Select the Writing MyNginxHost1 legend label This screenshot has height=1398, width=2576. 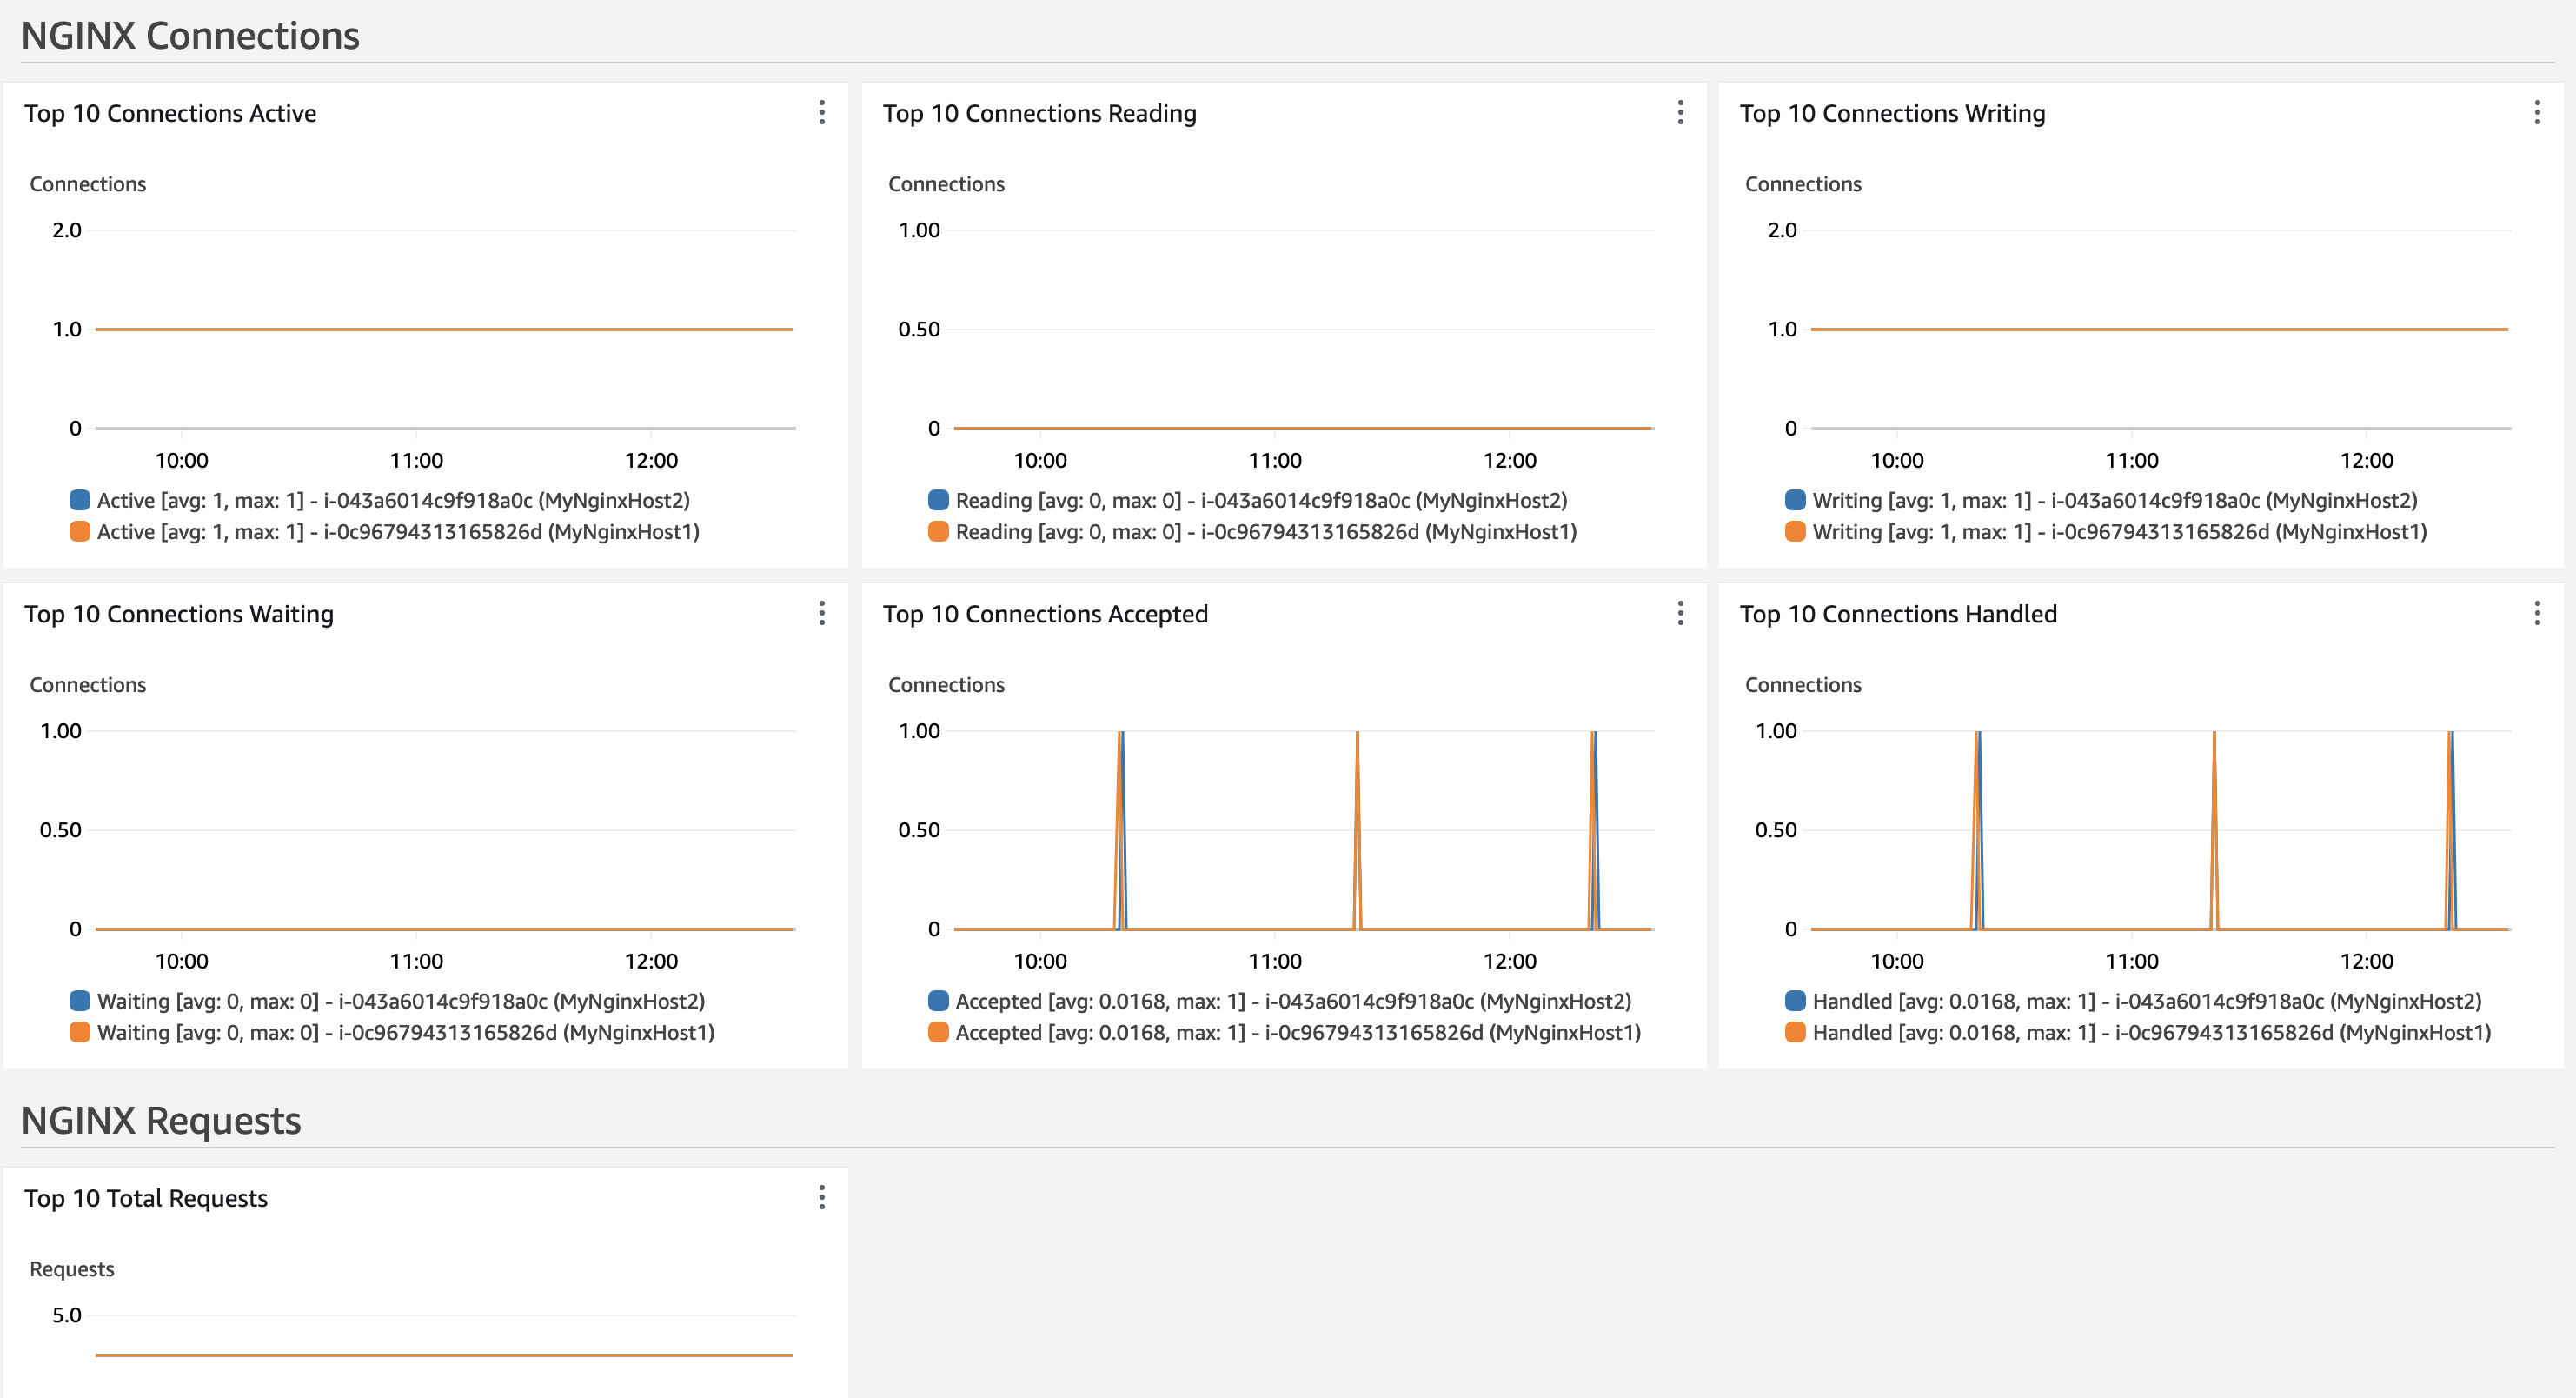coord(2120,532)
